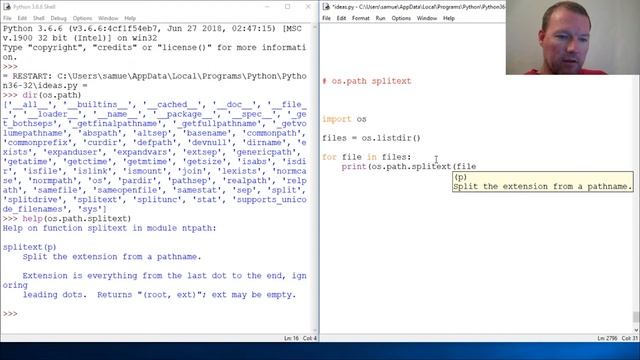
Task: Open Edit menu in Python Shell window
Action: 22,18
